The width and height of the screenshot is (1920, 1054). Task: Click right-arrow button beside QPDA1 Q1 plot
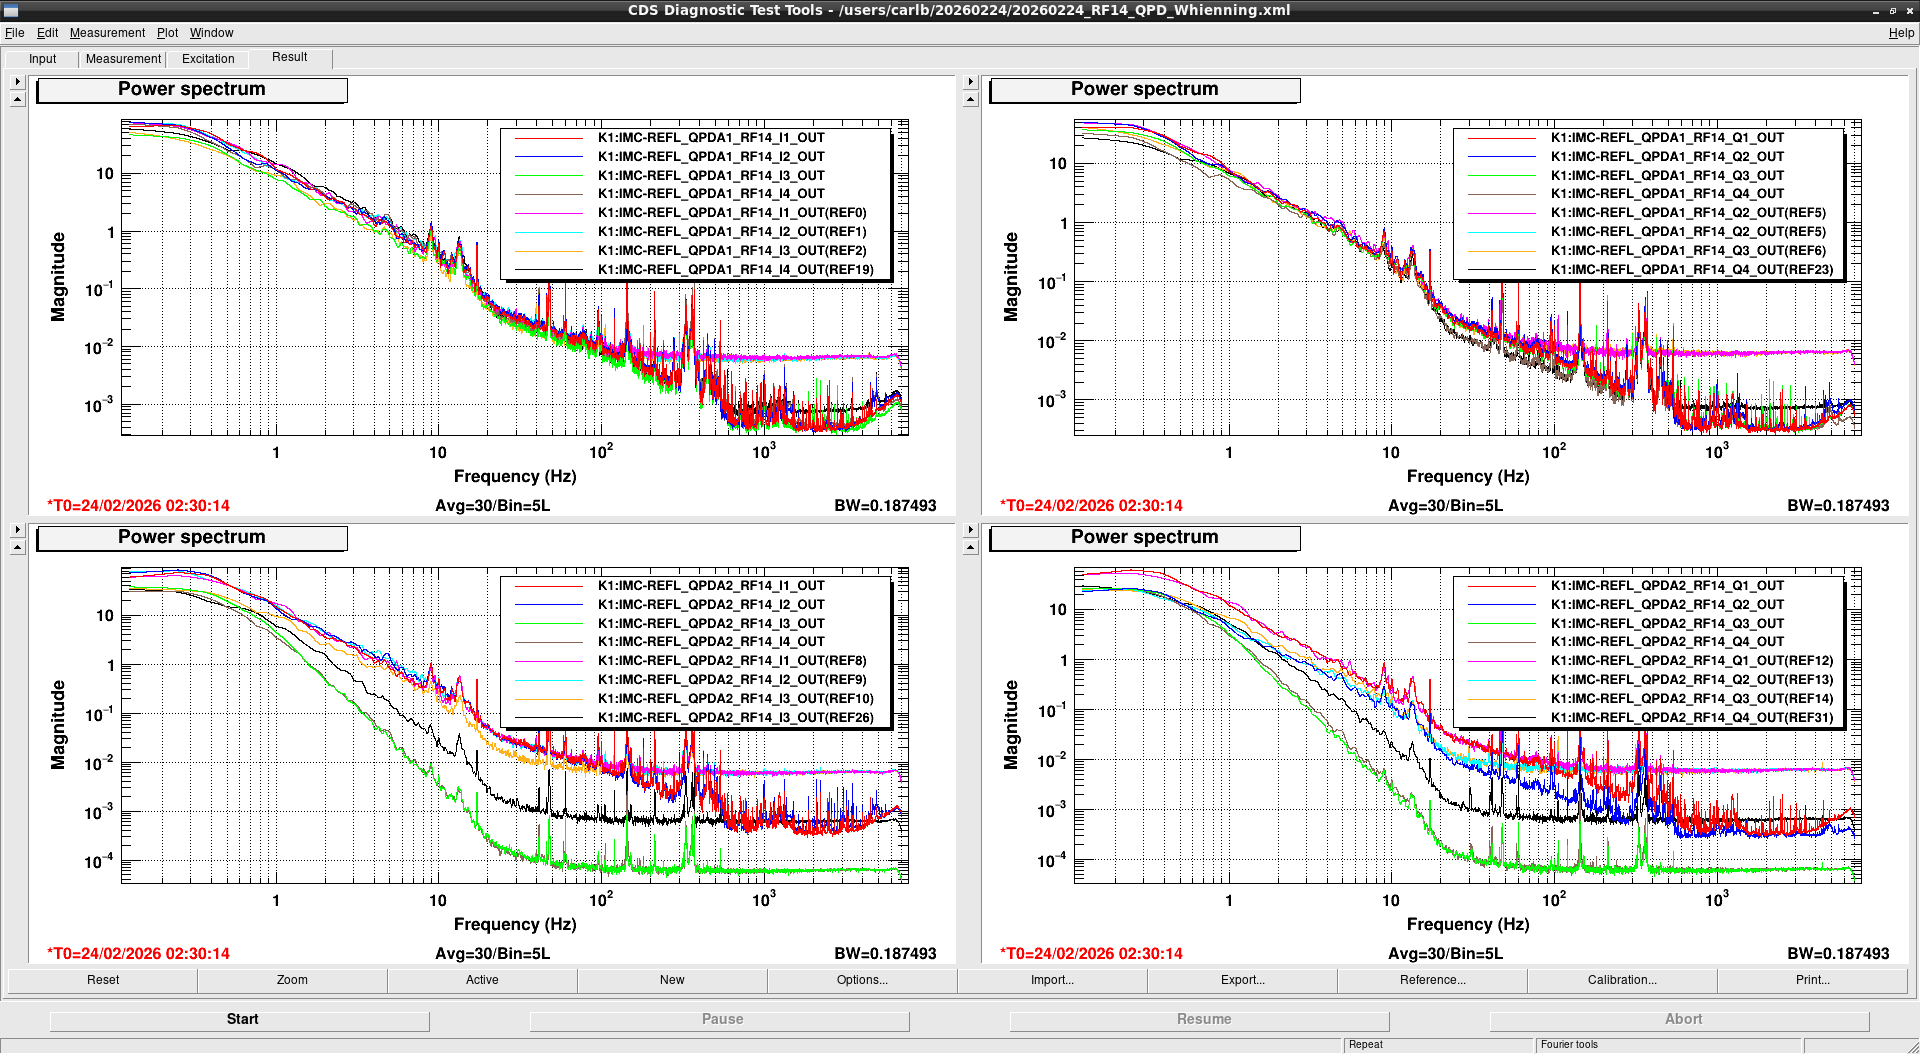pyautogui.click(x=970, y=82)
